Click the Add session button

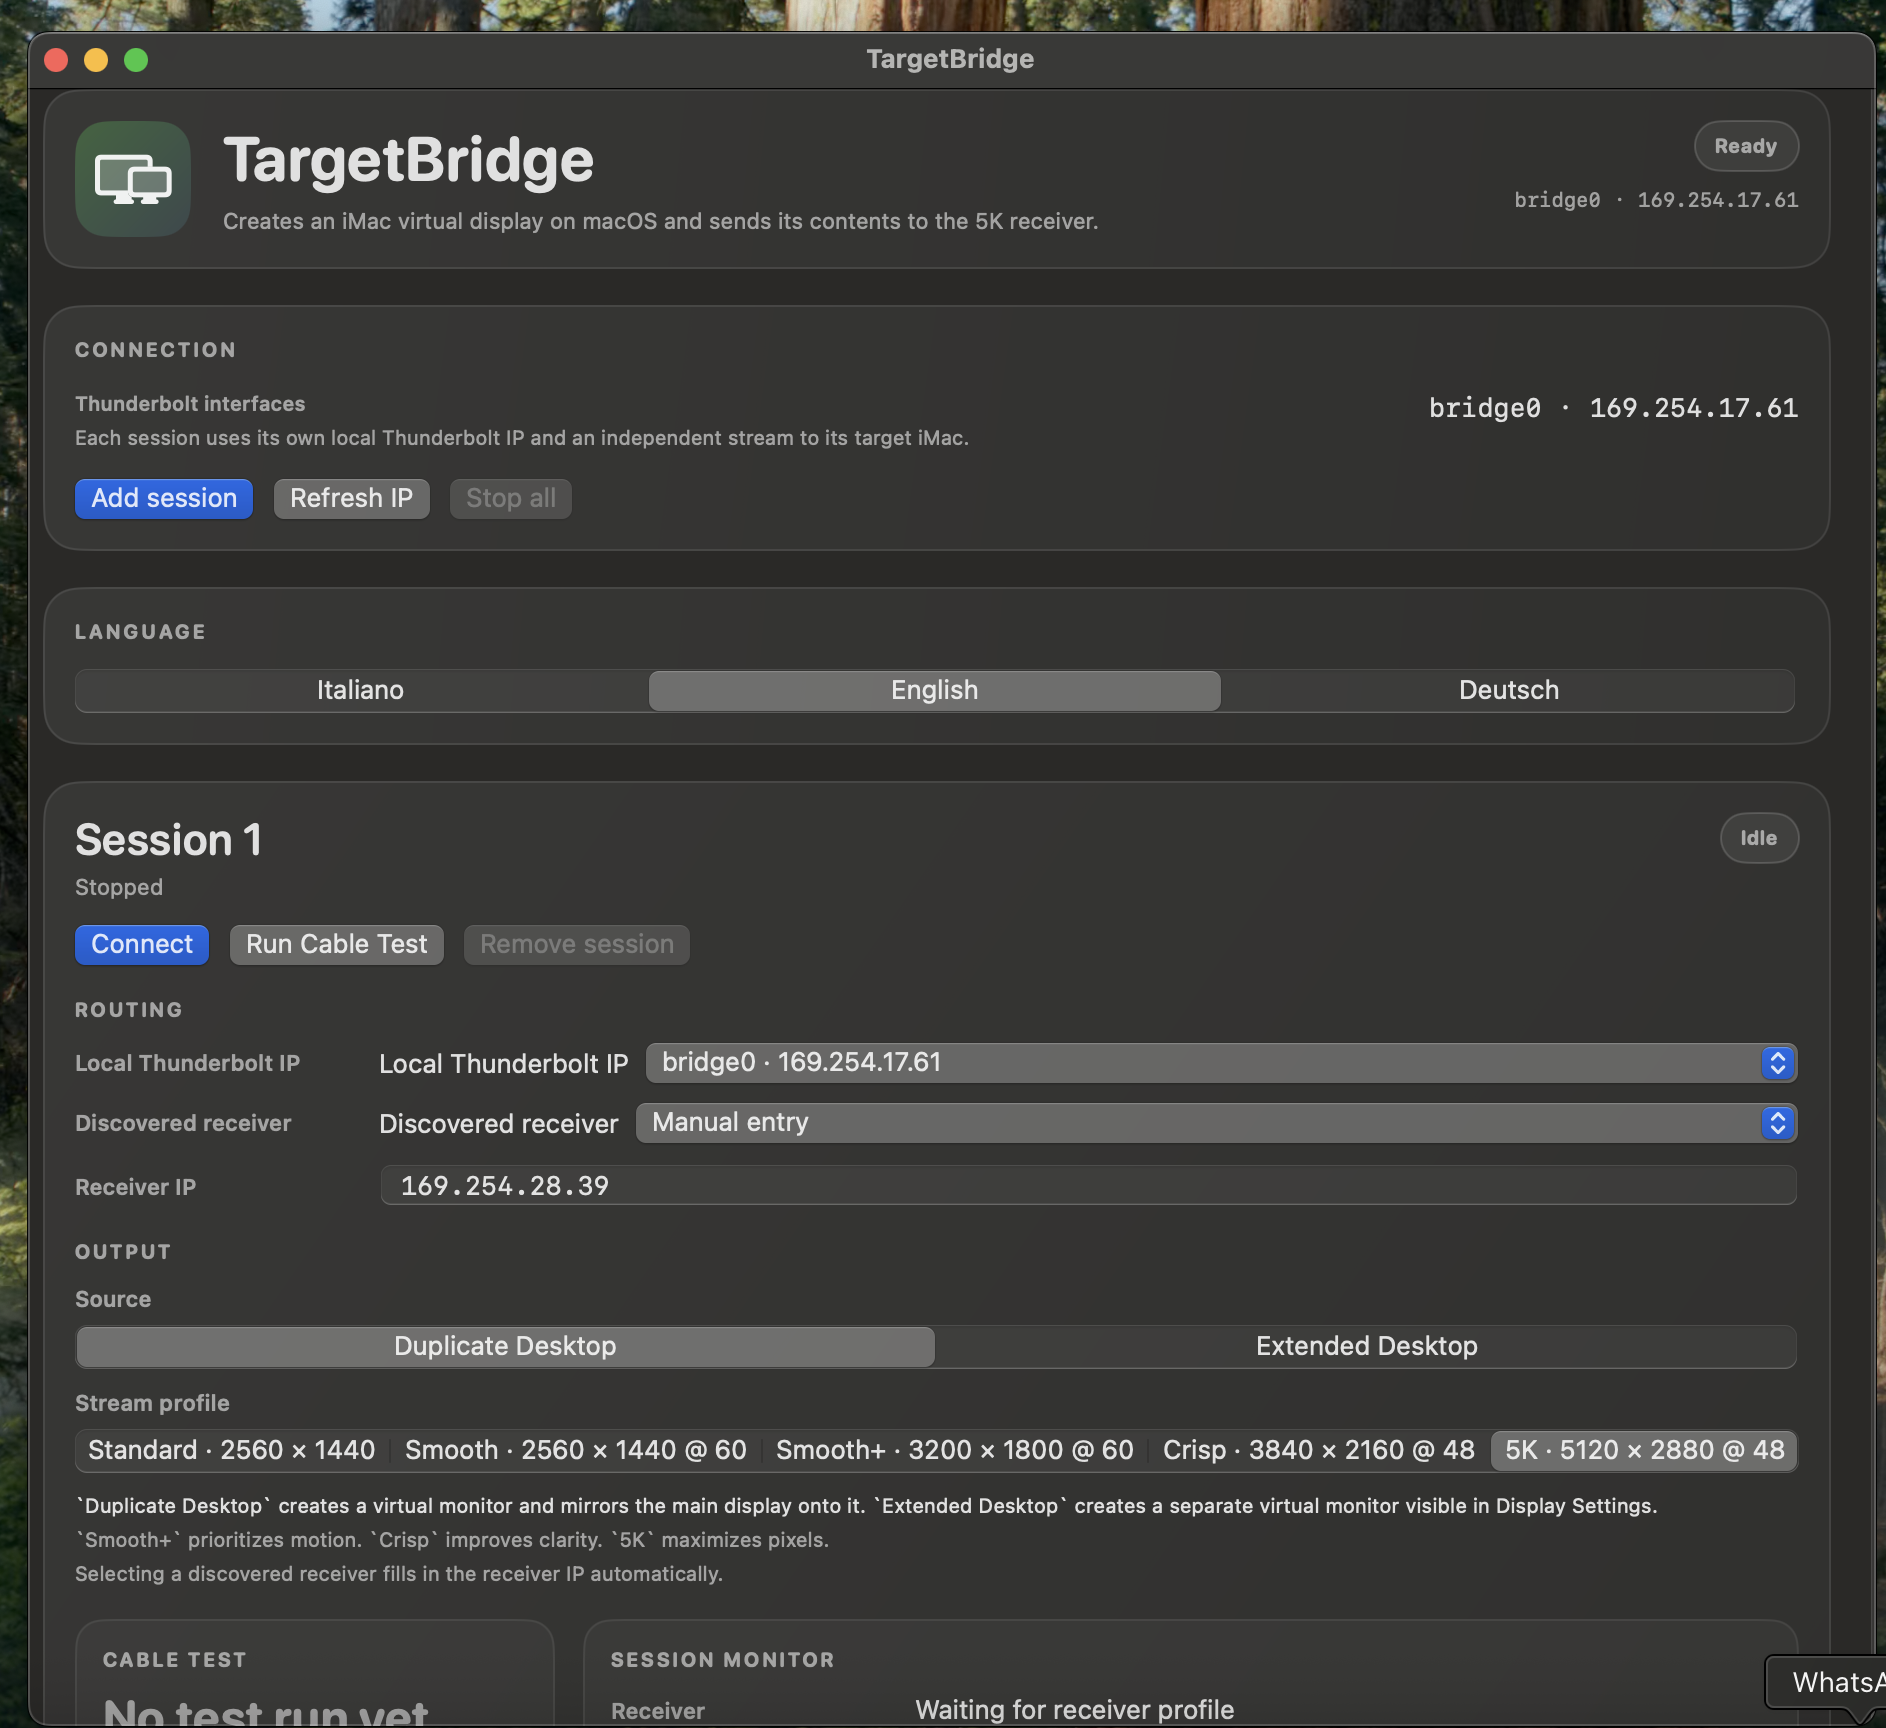pos(164,498)
